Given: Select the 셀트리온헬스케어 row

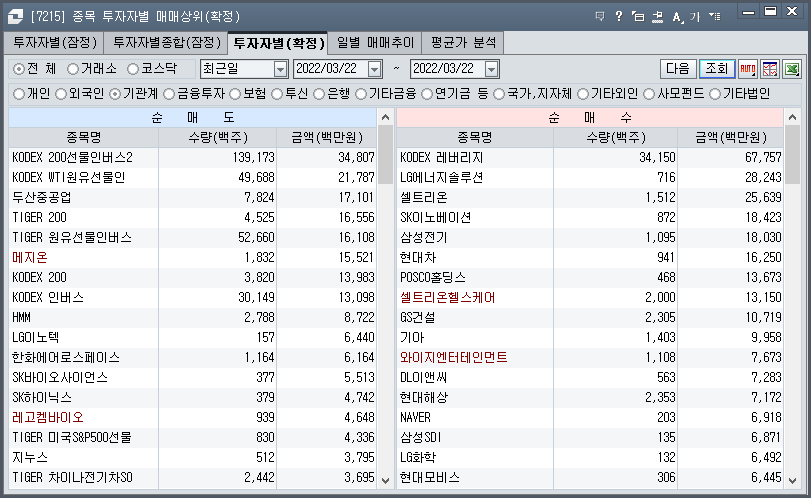Looking at the screenshot, I should (x=590, y=297).
